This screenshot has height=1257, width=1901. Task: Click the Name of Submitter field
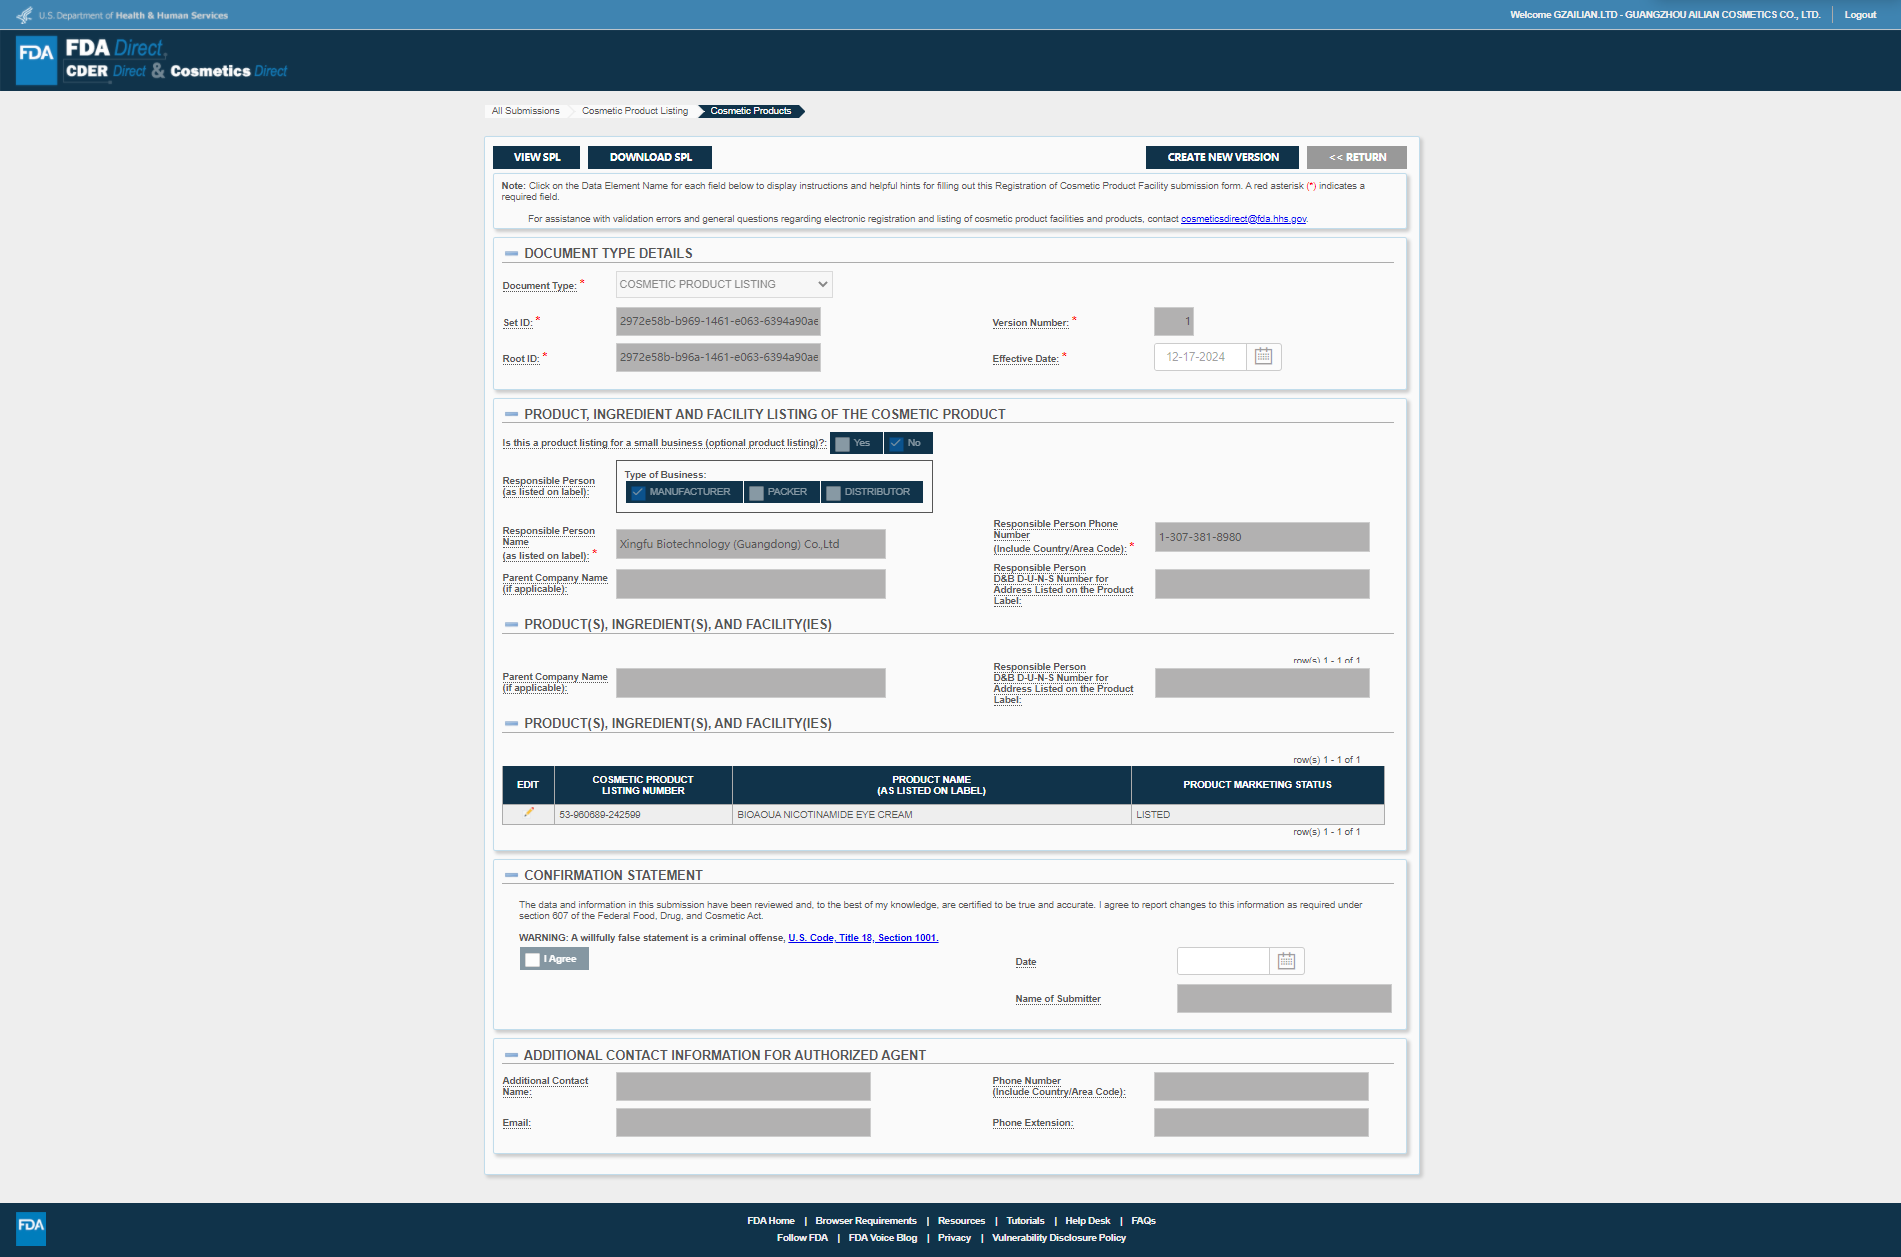point(1283,999)
